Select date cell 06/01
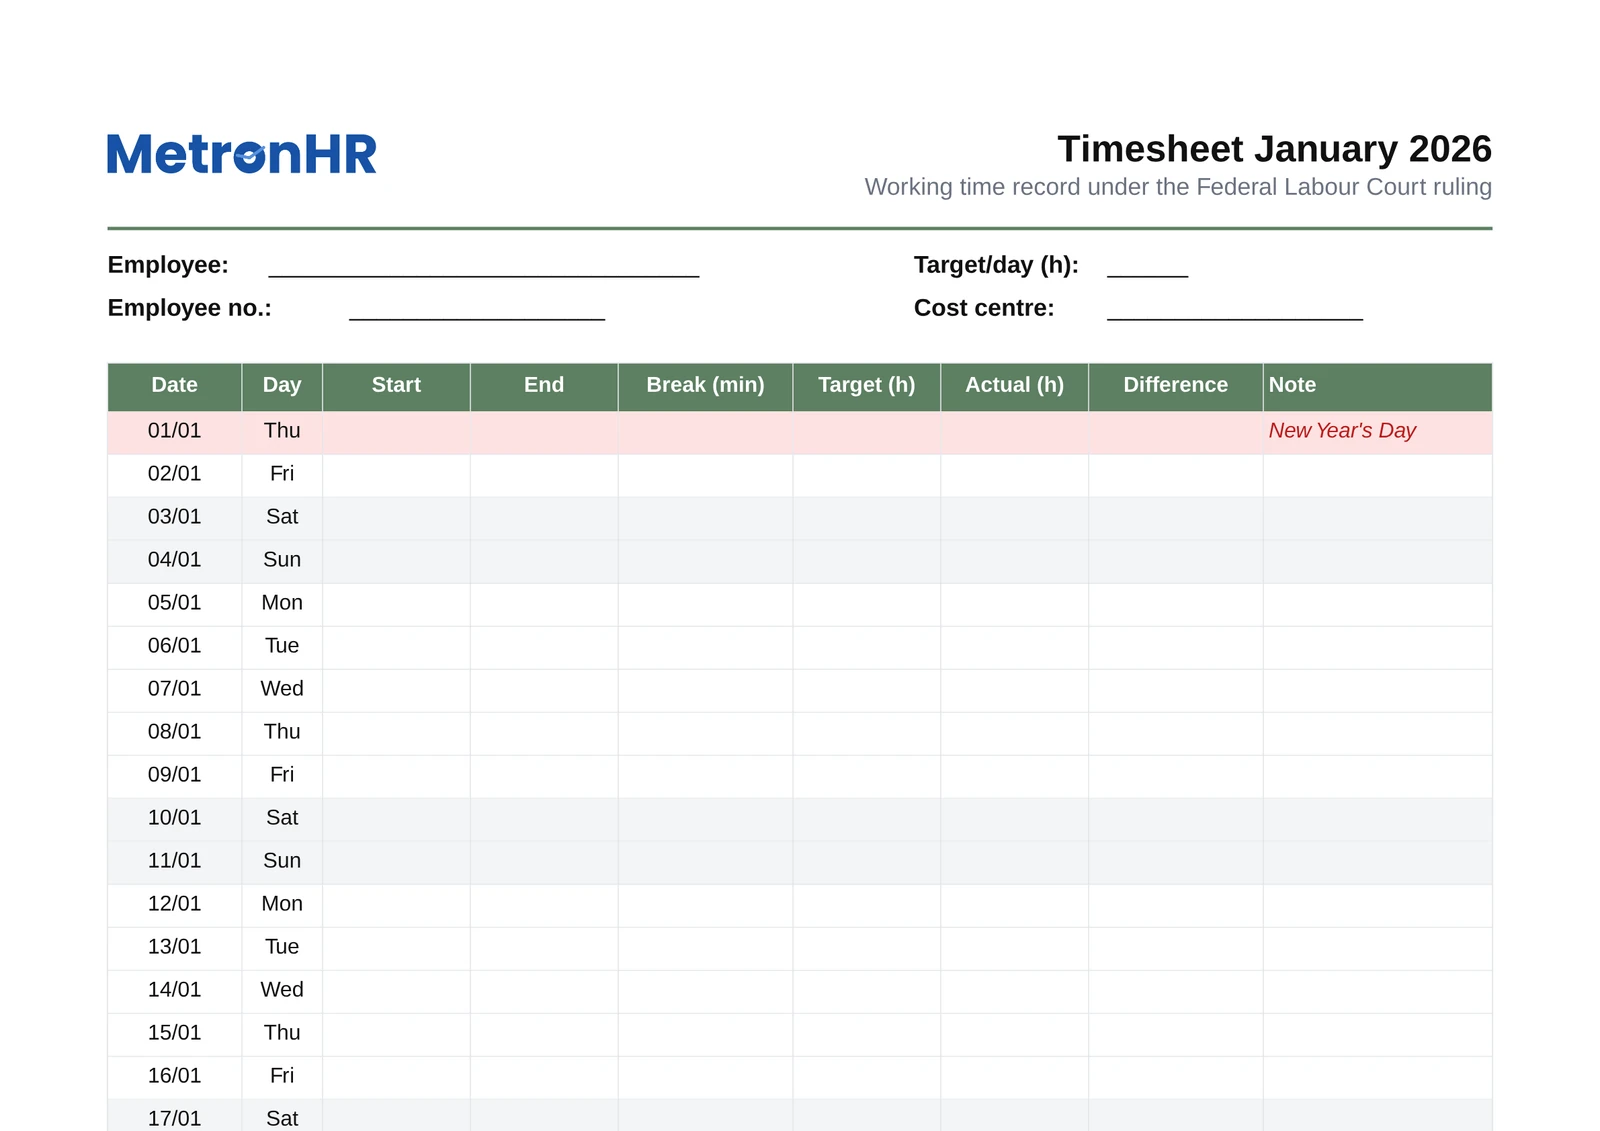 click(175, 647)
